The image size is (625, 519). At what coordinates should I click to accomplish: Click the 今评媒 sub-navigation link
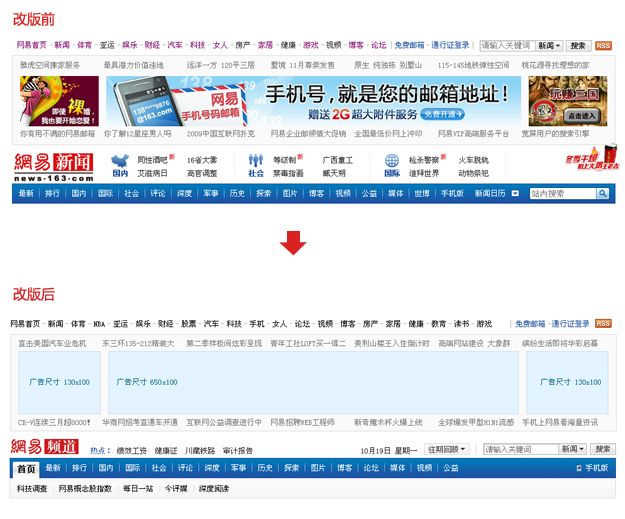click(x=176, y=488)
